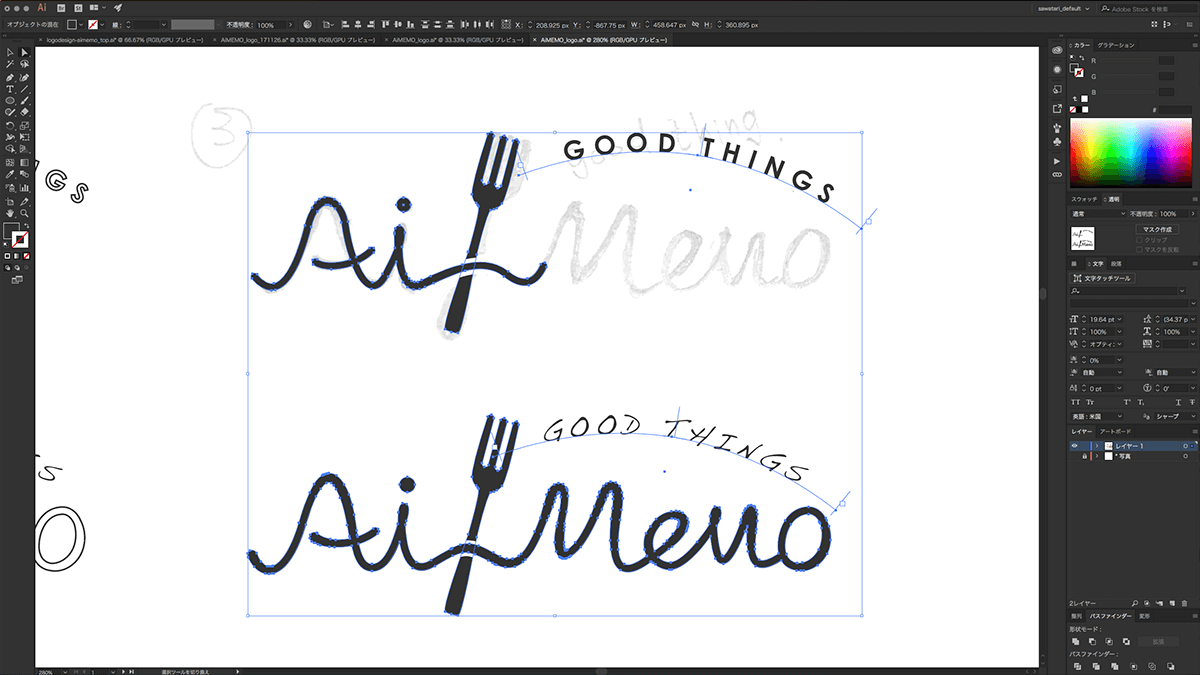The image size is (1200, 675).
Task: Select the Rotate tool
Action: pyautogui.click(x=9, y=125)
